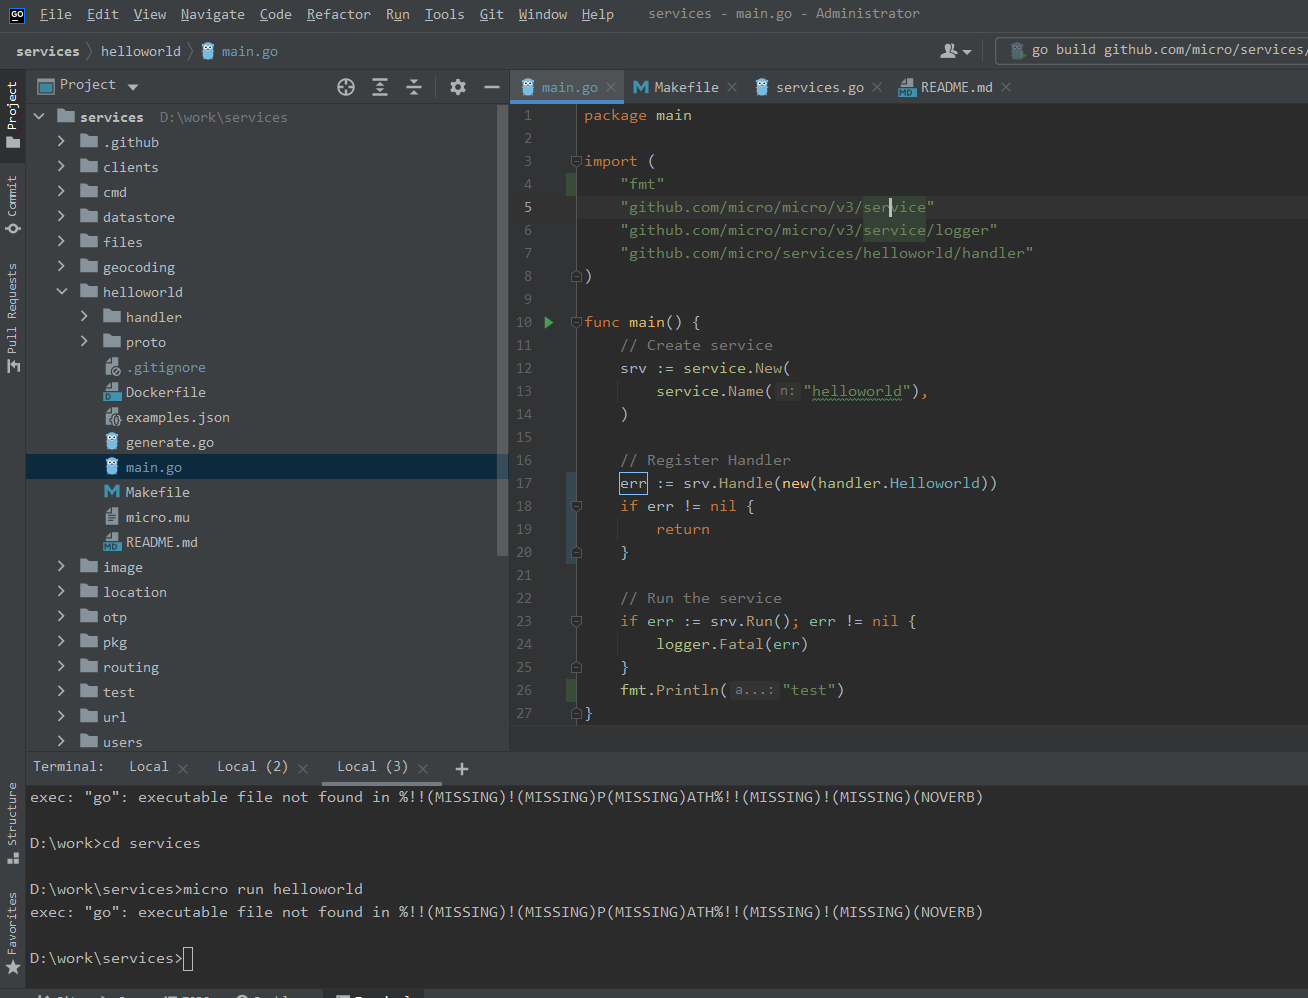This screenshot has width=1308, height=998.
Task: Expand the clients folder
Action: point(62,167)
